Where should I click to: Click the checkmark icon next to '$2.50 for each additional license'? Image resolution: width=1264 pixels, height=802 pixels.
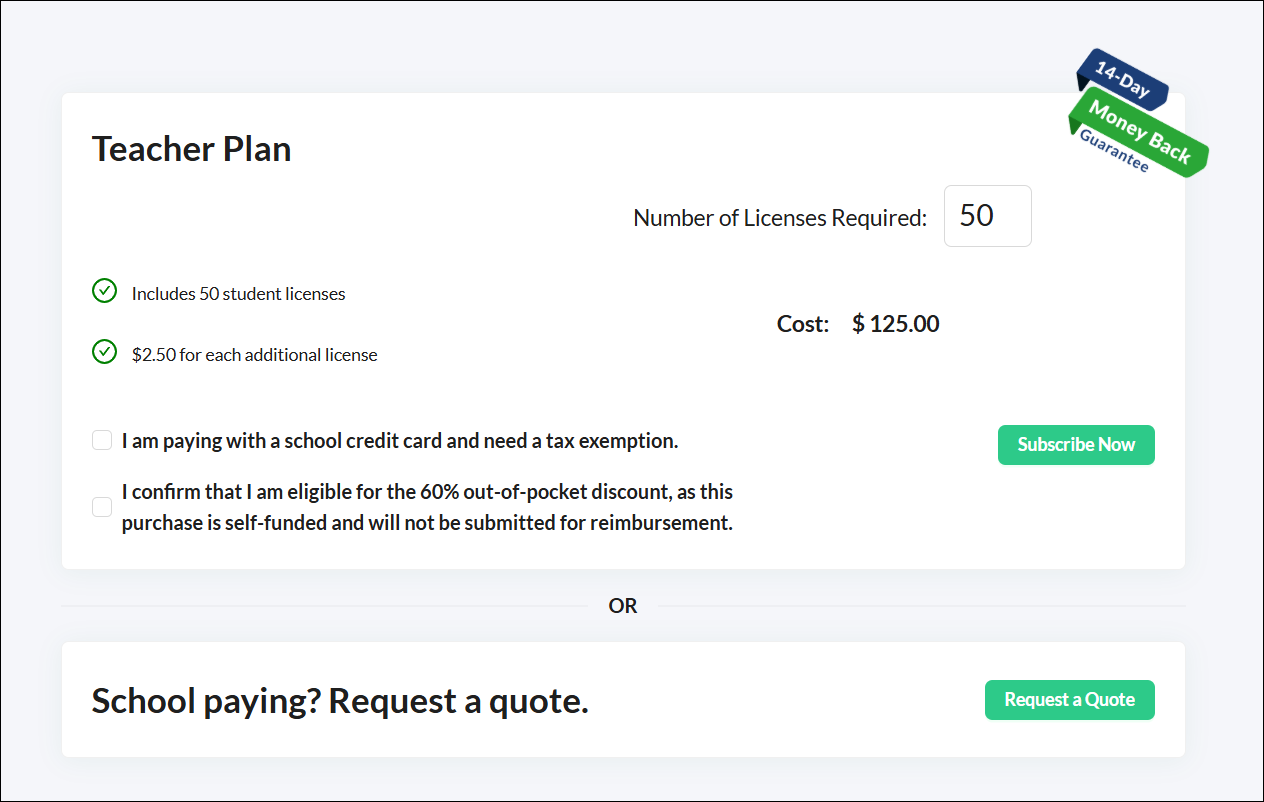coord(104,352)
